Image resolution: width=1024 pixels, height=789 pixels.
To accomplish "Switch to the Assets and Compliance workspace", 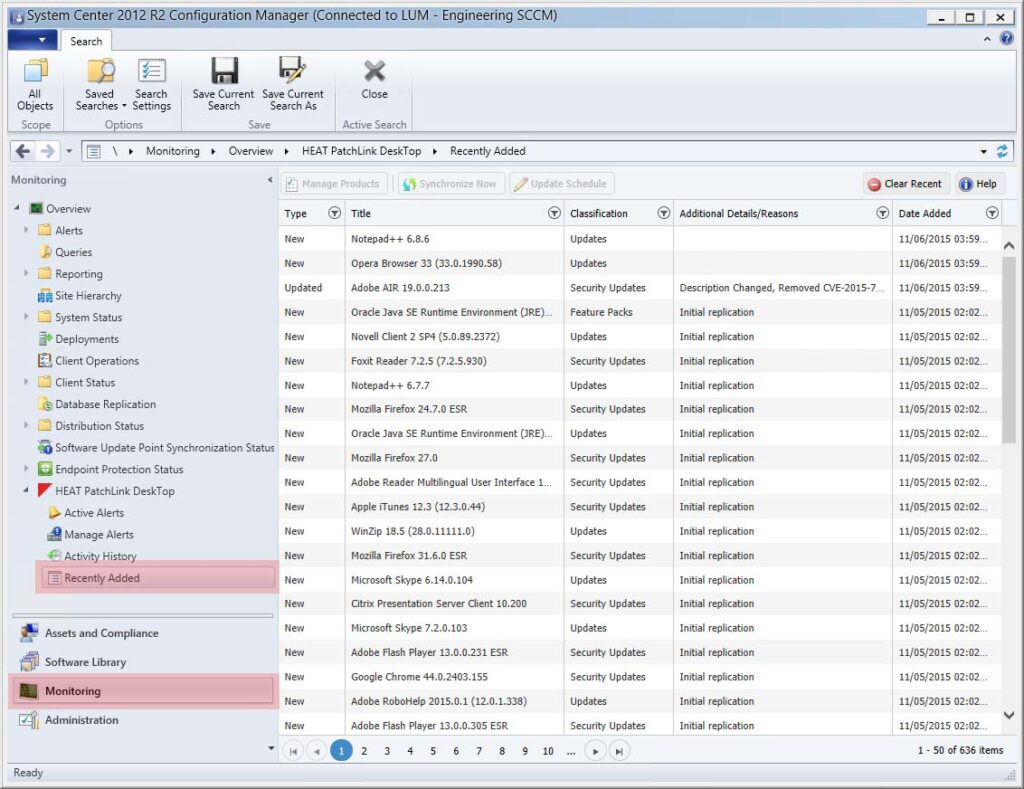I will [100, 632].
